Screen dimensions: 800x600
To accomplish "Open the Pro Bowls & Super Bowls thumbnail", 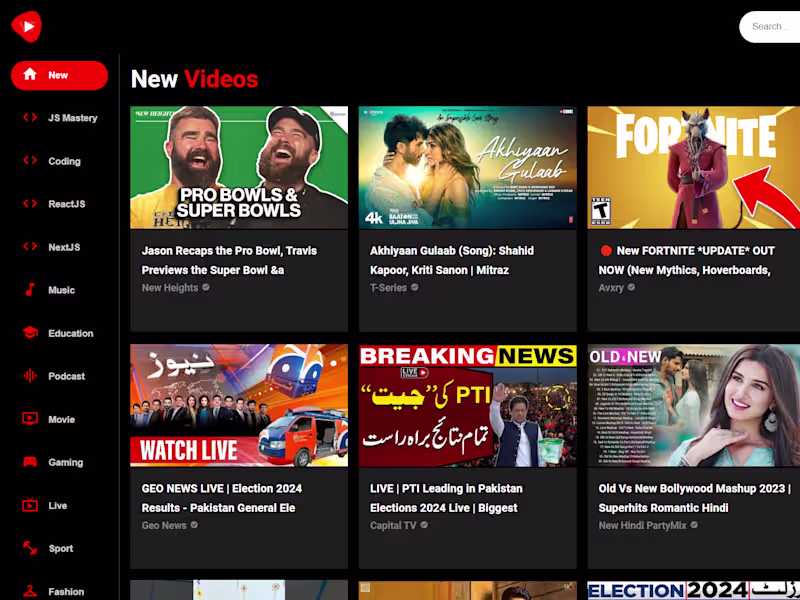I will (239, 167).
